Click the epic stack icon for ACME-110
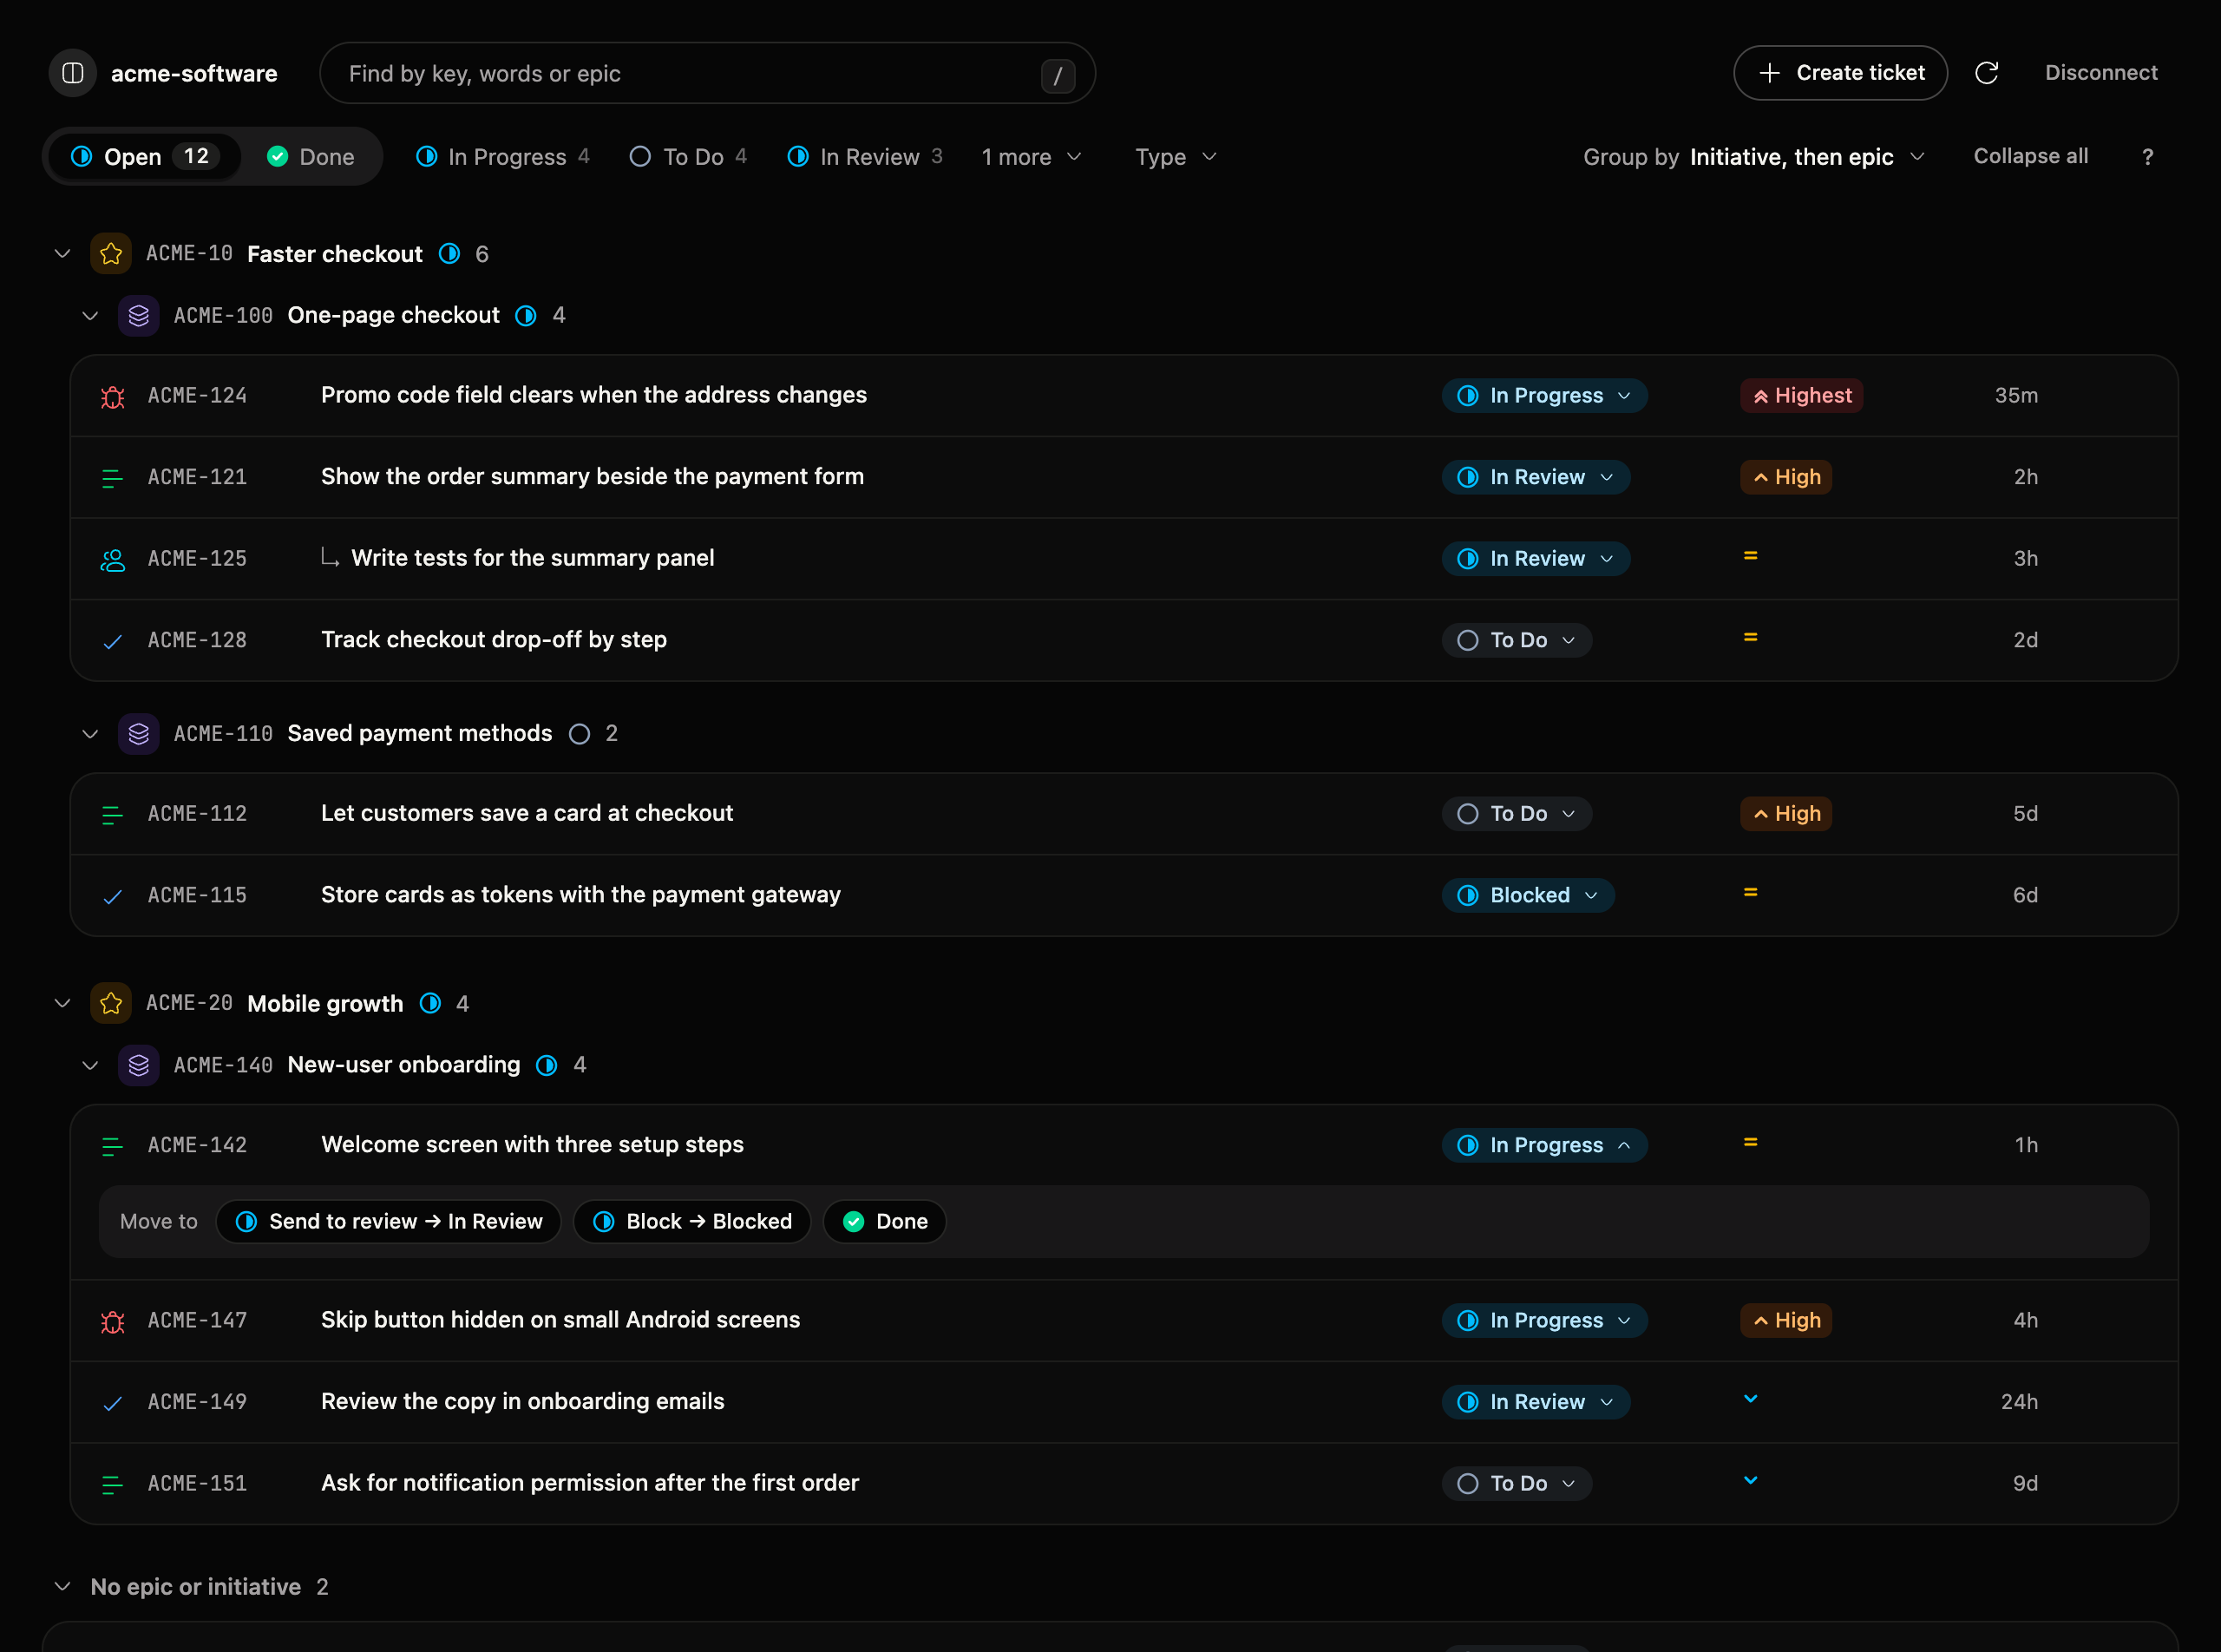This screenshot has height=1652, width=2221. point(139,734)
